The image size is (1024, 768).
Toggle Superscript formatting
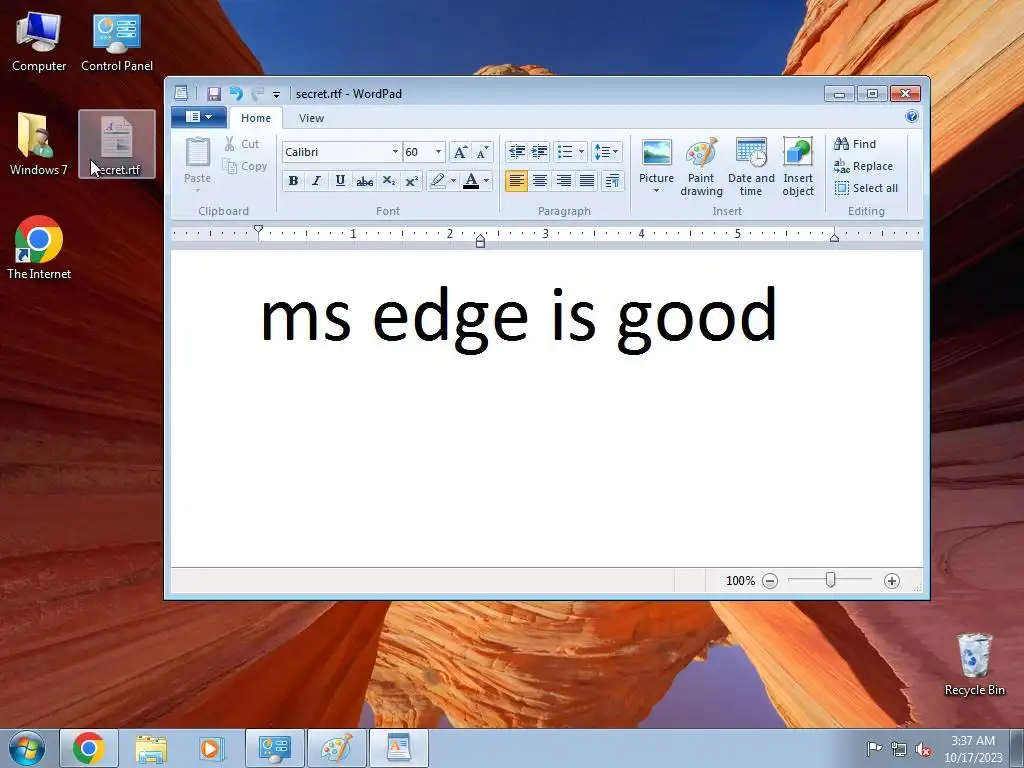coord(411,181)
